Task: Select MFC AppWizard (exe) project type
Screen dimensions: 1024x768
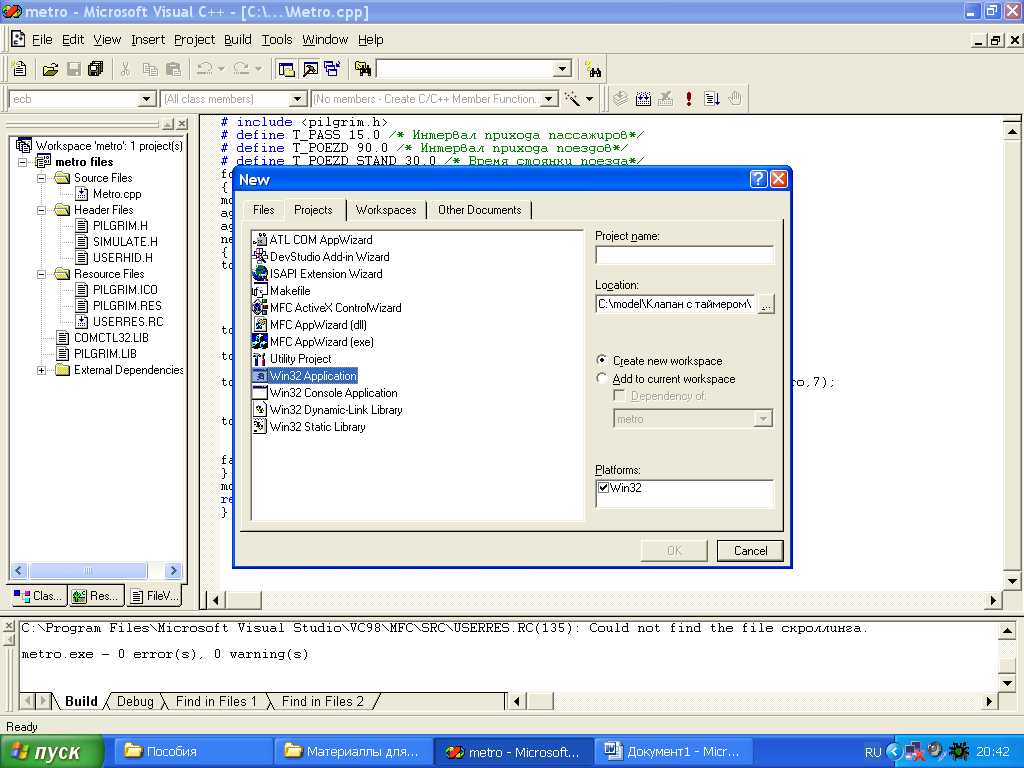Action: pos(313,342)
